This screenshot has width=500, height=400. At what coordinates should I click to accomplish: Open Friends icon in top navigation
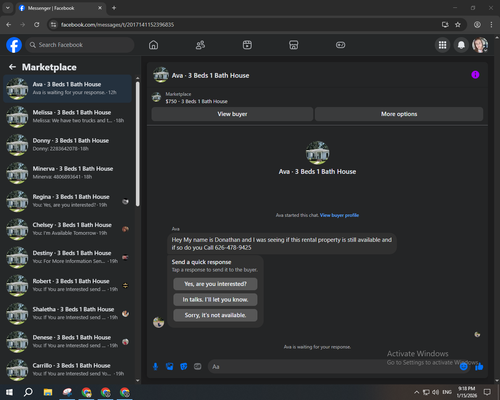(200, 45)
